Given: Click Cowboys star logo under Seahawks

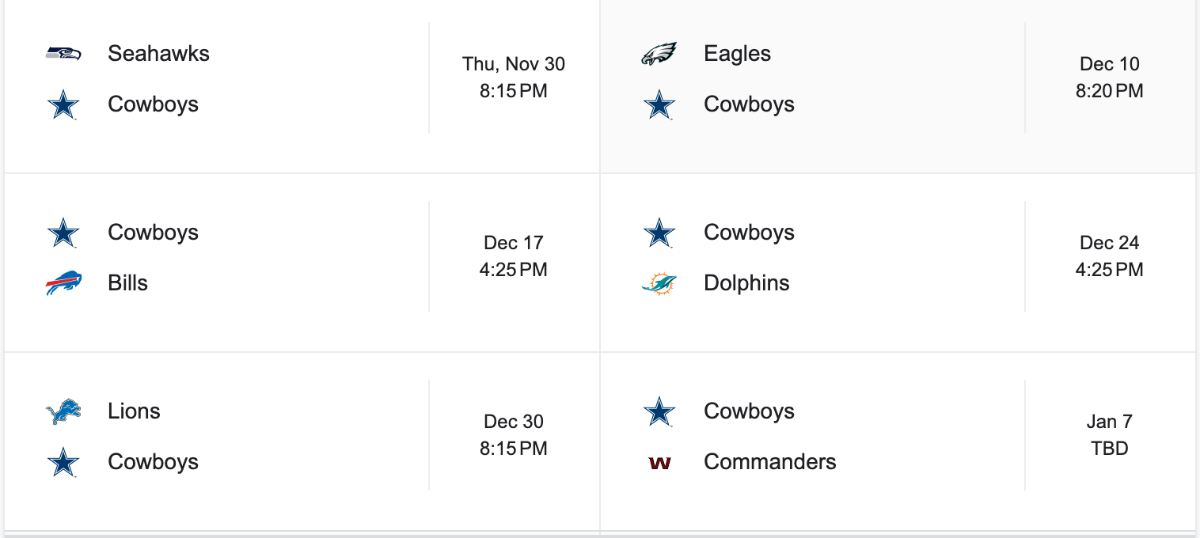Looking at the screenshot, I should click(x=63, y=104).
